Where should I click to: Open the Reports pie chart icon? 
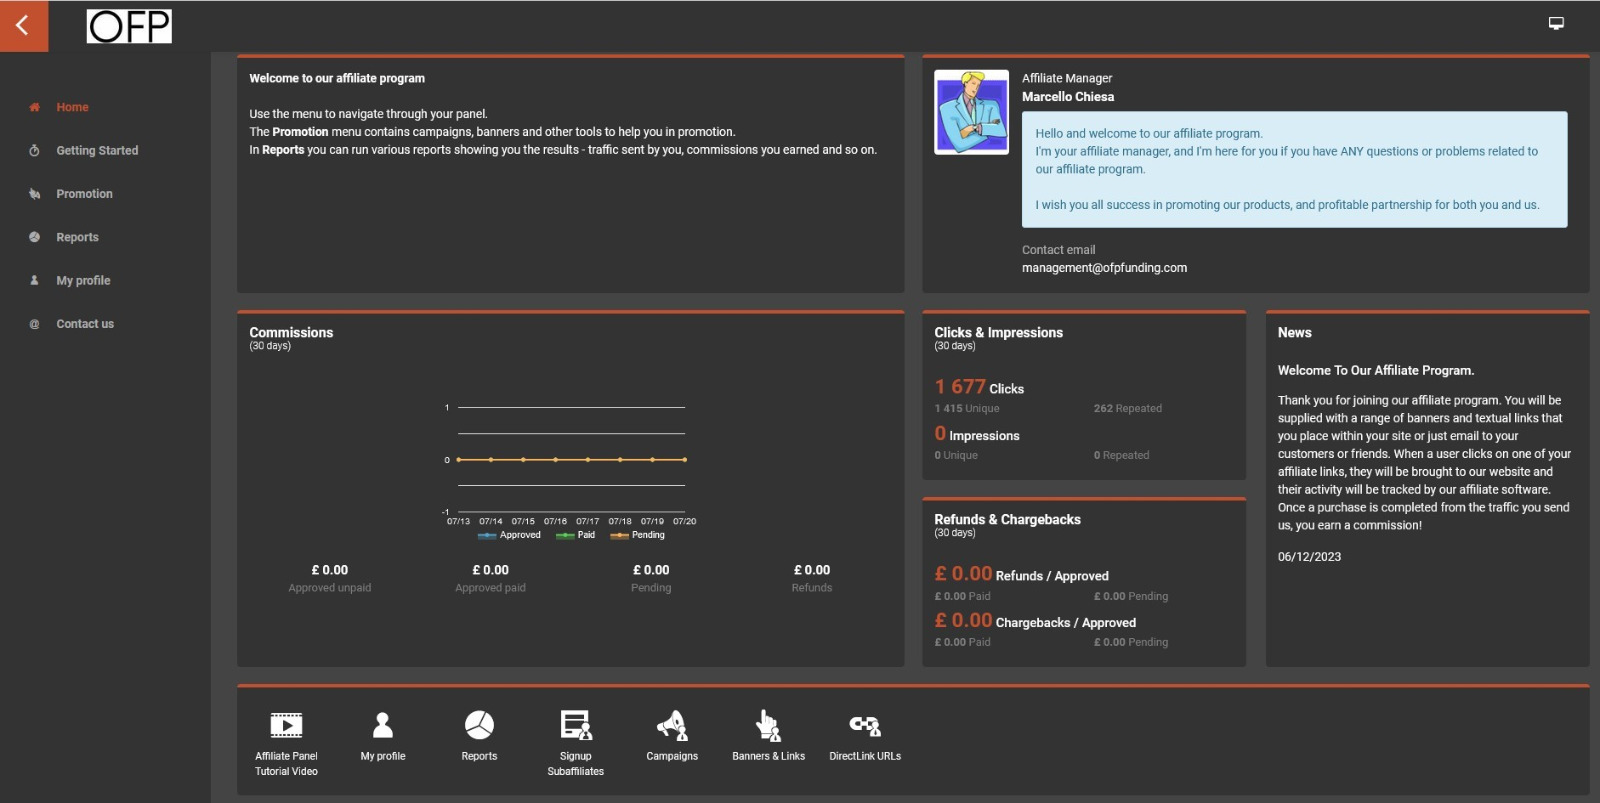coord(479,726)
